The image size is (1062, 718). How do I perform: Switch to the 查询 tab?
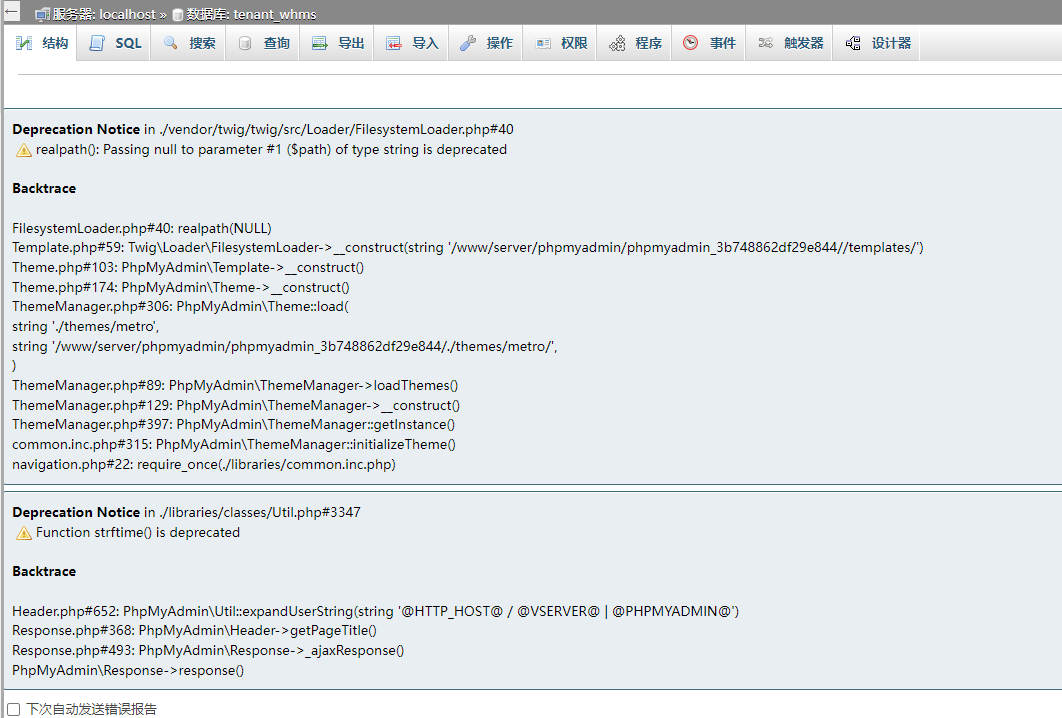(x=263, y=43)
